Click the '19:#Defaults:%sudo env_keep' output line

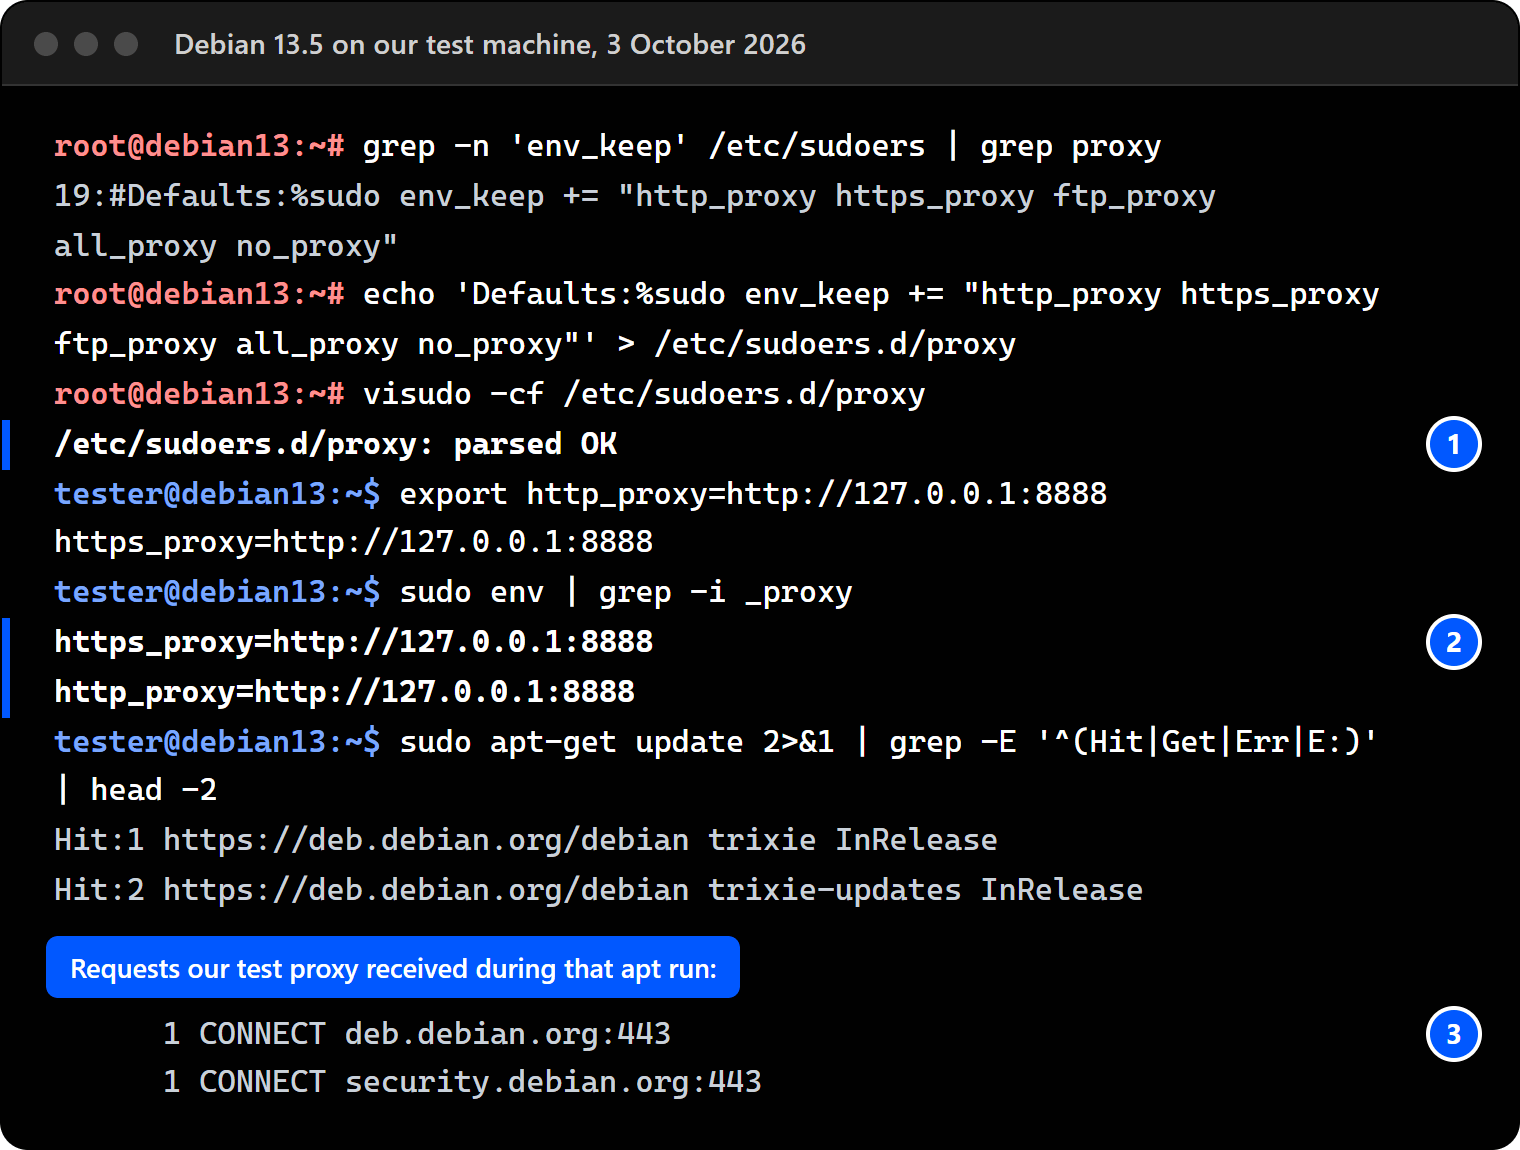pyautogui.click(x=634, y=196)
